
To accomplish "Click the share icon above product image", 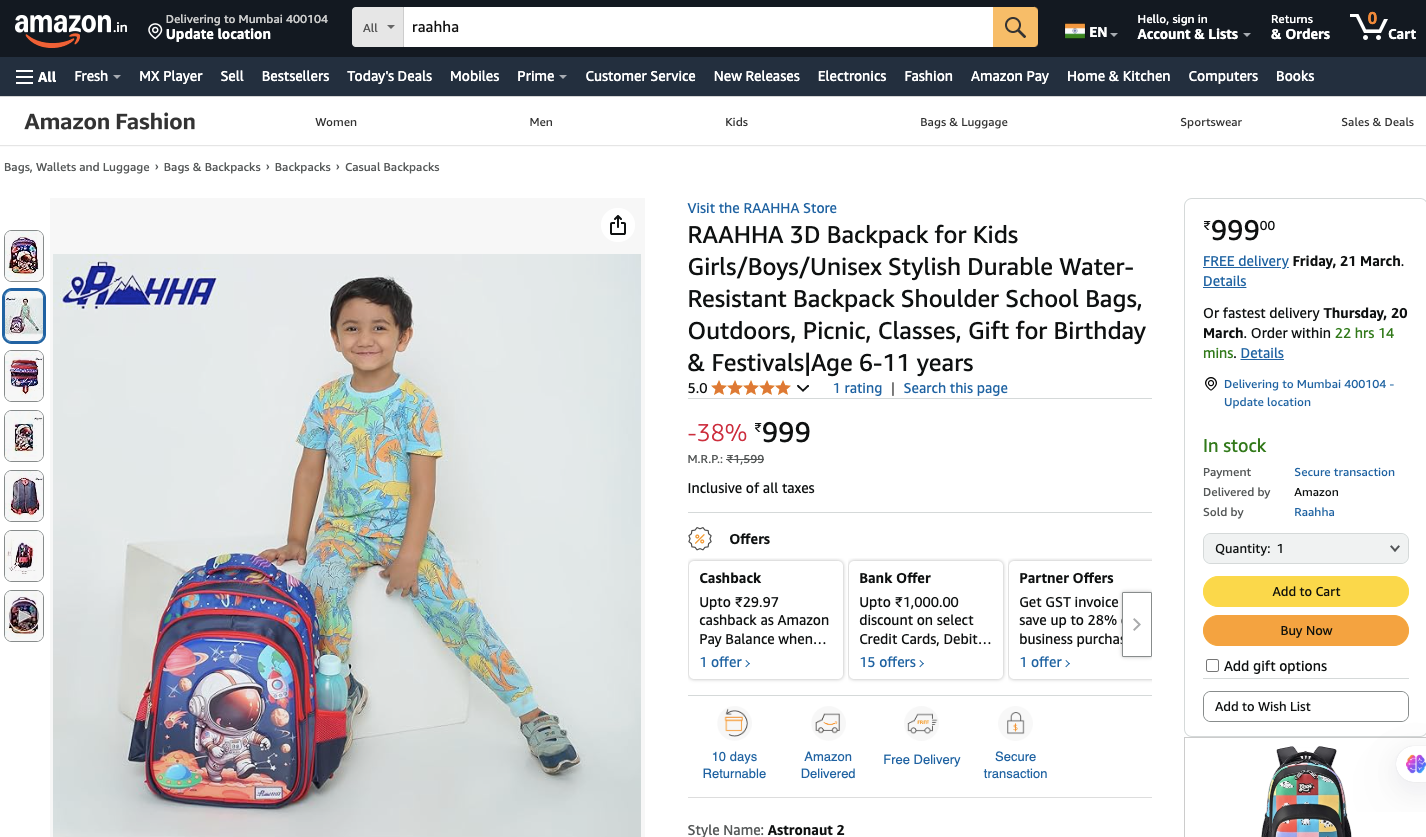I will point(618,225).
